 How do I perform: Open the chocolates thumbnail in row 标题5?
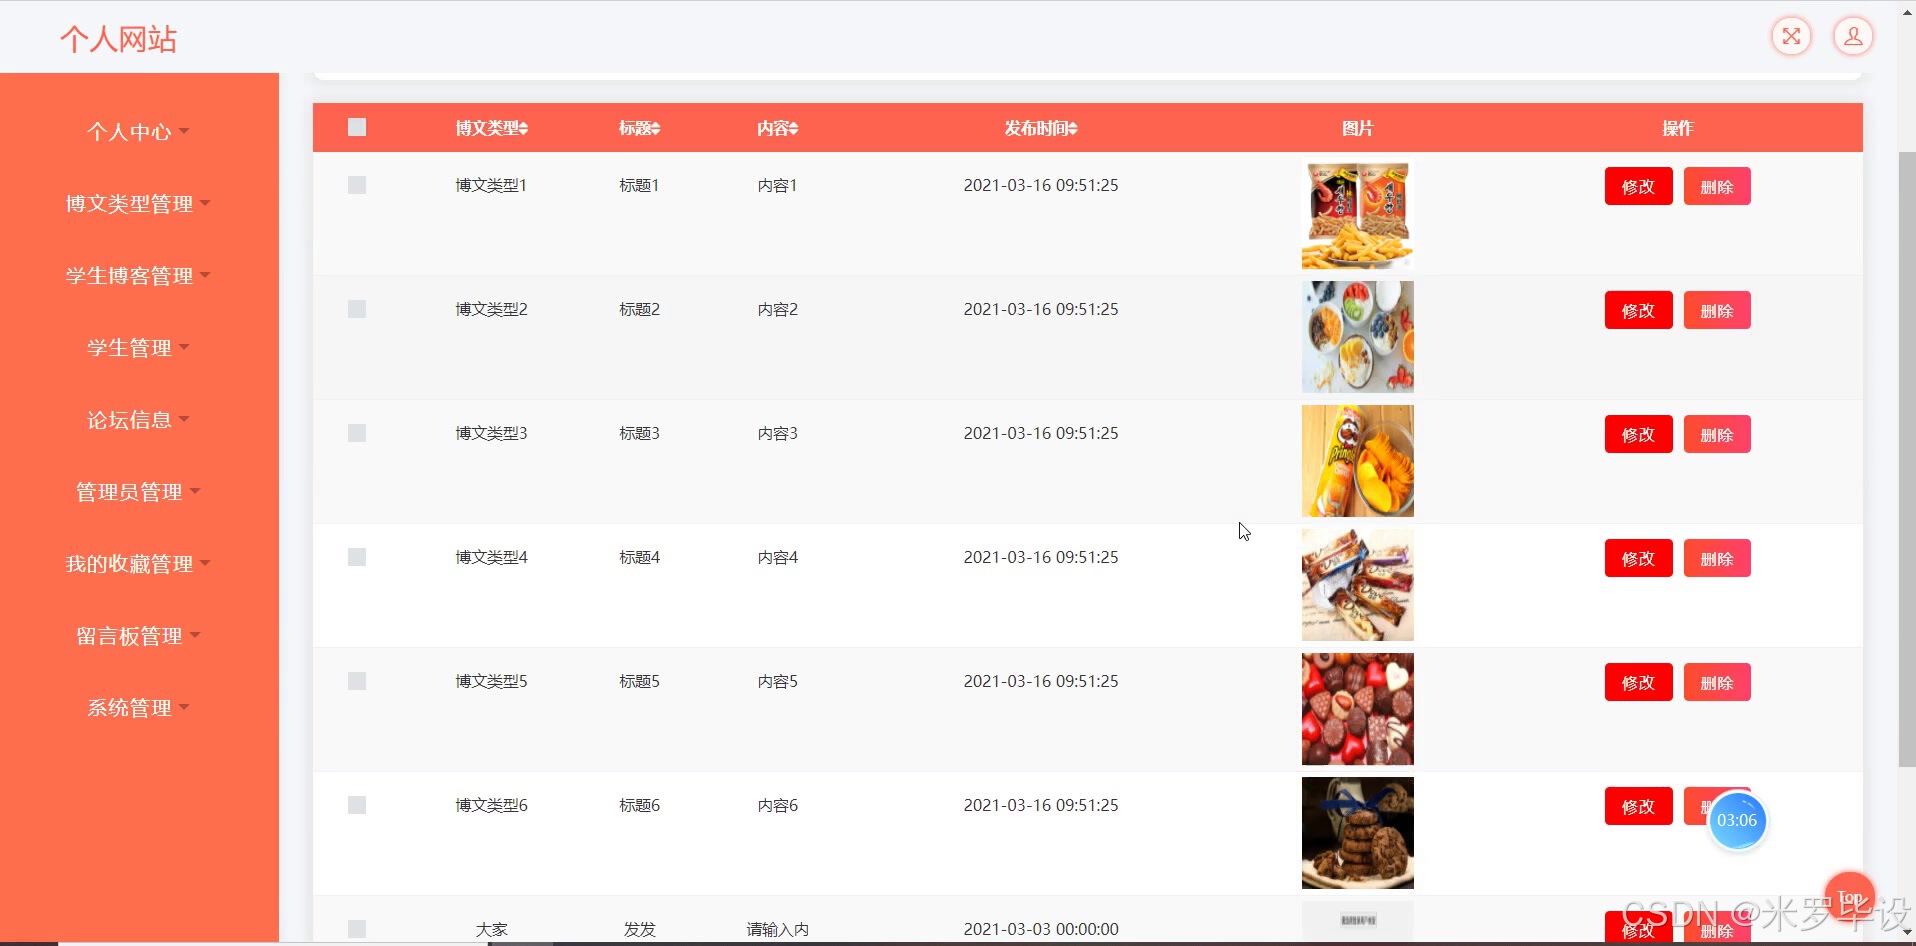pyautogui.click(x=1357, y=709)
